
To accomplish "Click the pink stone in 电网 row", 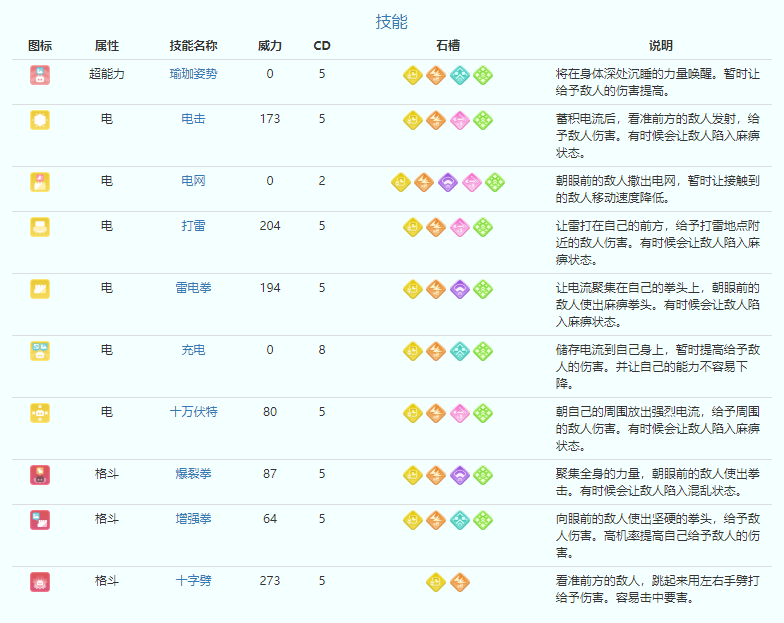I will point(471,182).
